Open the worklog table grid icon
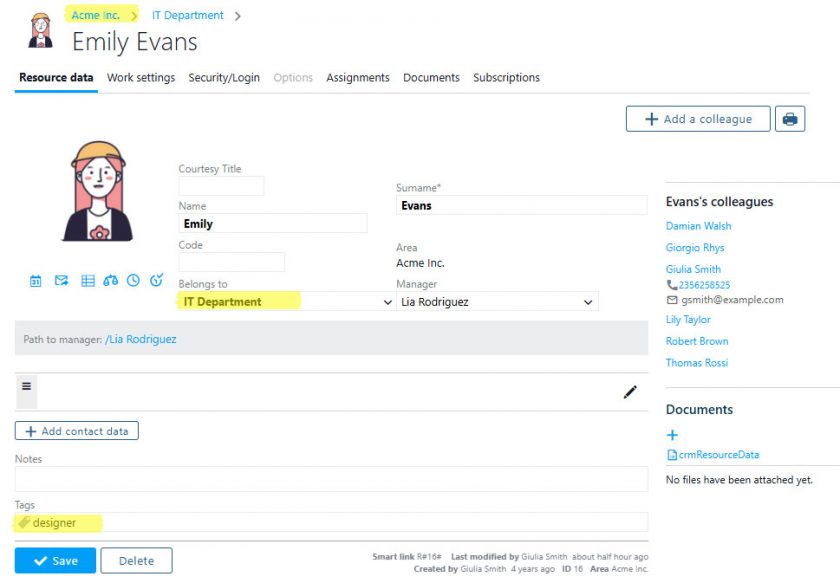This screenshot has height=583, width=840. [88, 281]
